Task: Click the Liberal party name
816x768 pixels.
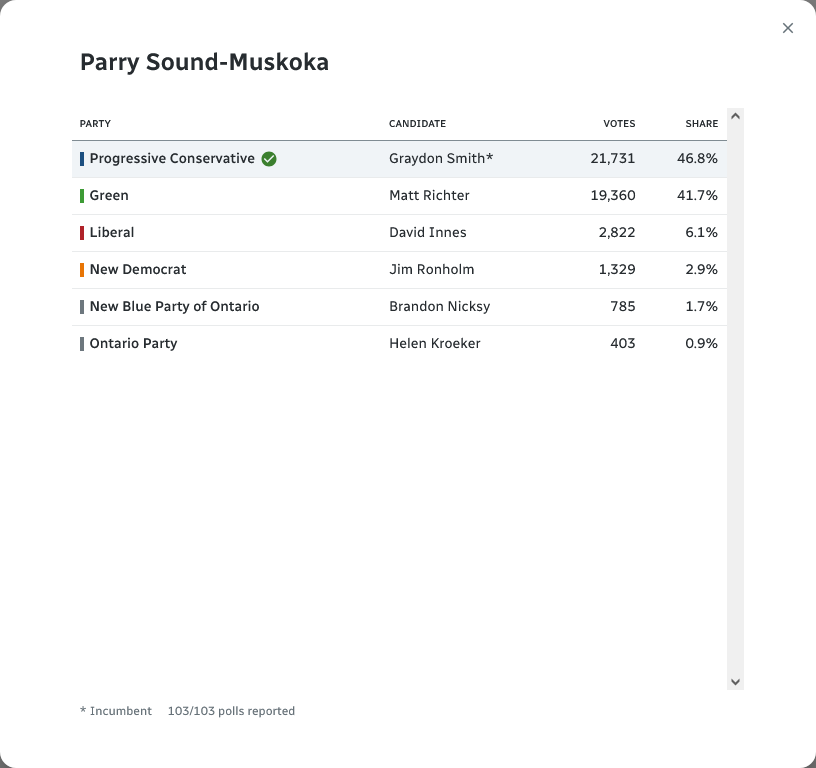Action: pos(112,233)
